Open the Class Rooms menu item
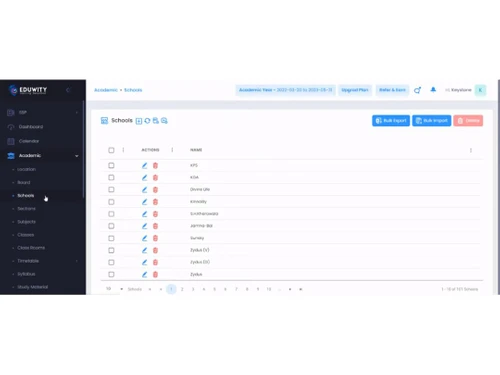 point(31,248)
